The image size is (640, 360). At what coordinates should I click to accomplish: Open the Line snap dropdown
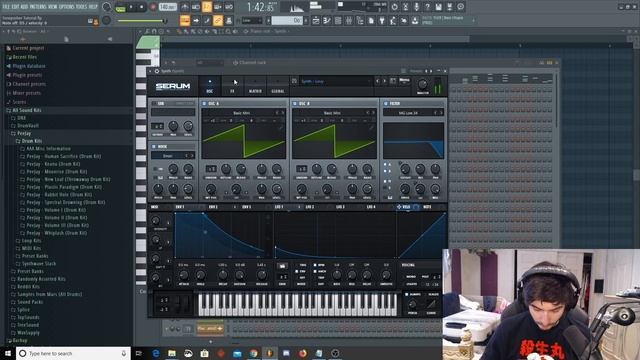[x=252, y=20]
